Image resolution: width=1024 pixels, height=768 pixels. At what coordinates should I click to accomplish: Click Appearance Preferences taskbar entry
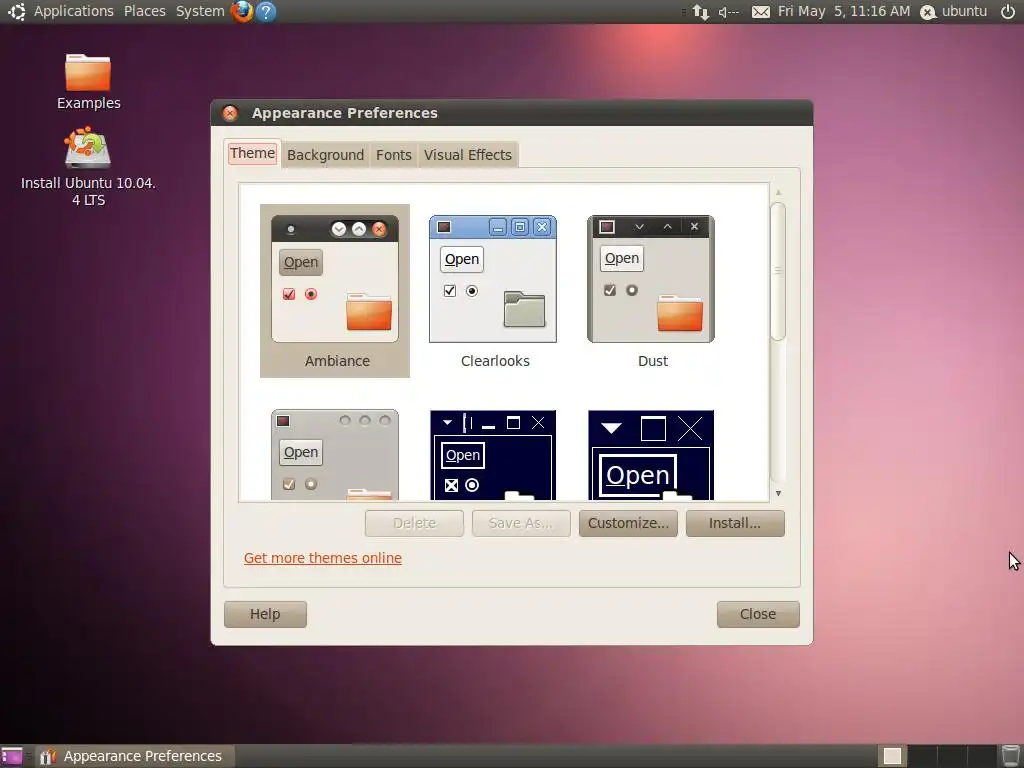[x=135, y=756]
